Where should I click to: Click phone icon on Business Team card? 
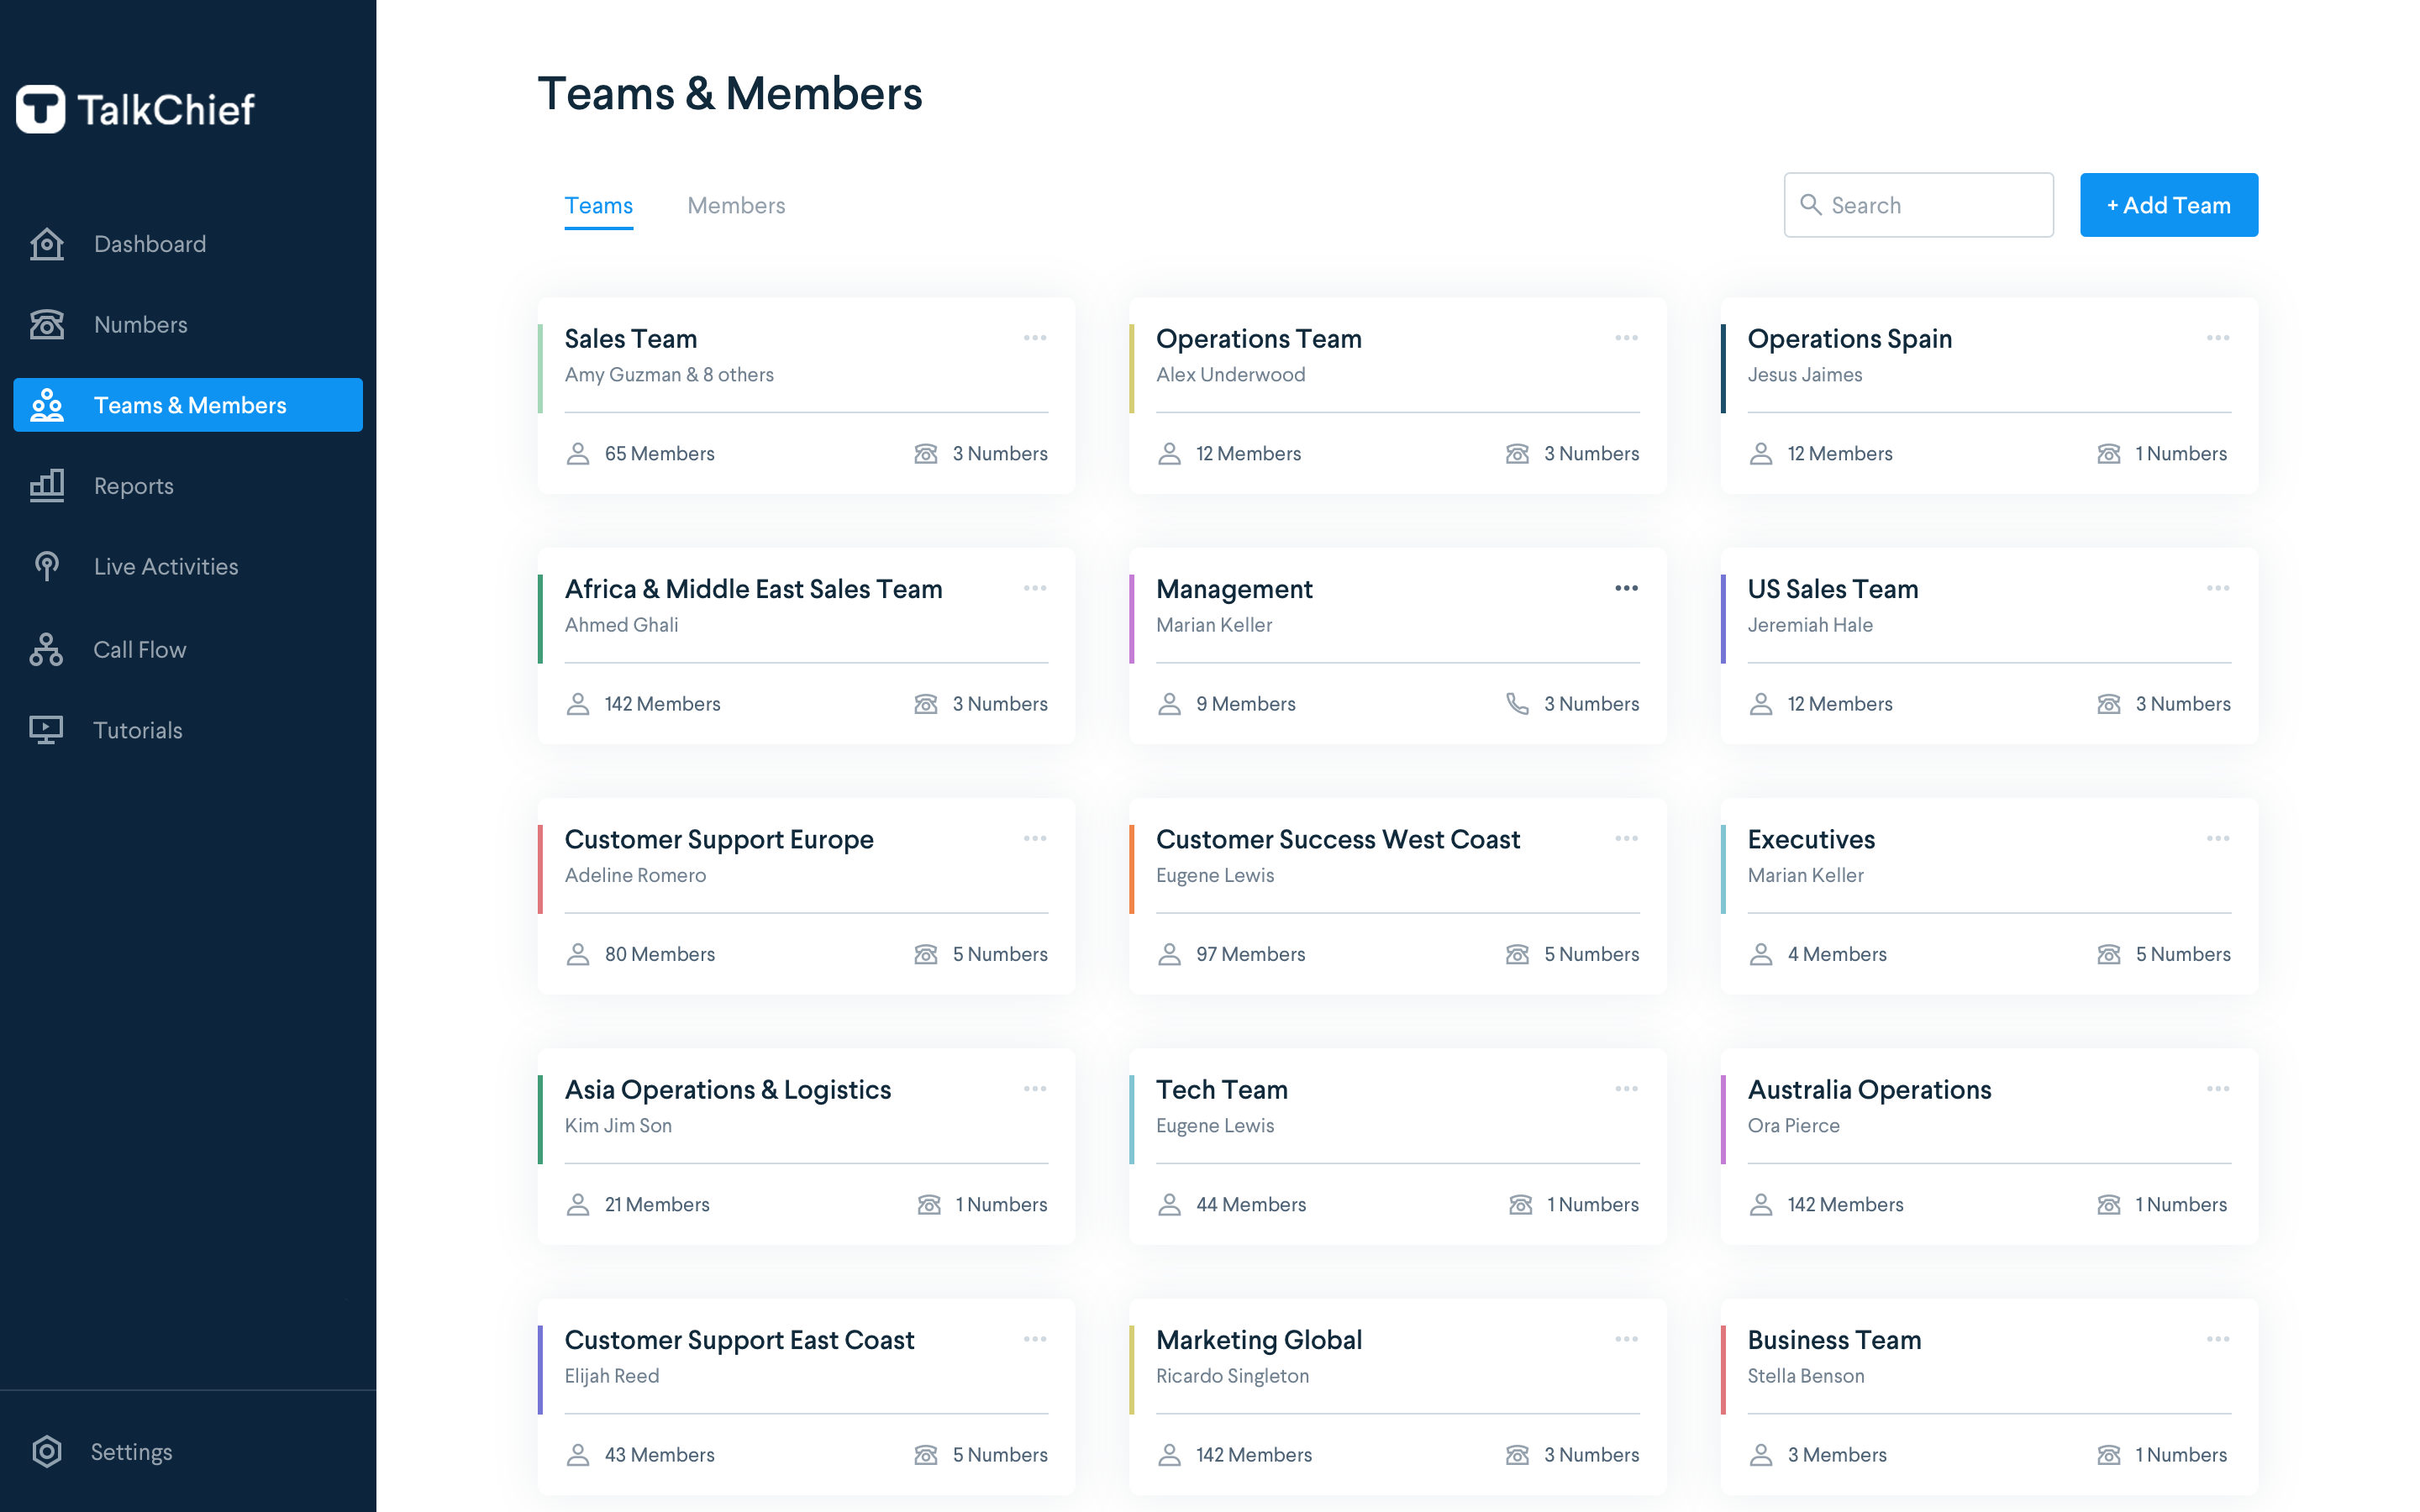pos(2109,1455)
